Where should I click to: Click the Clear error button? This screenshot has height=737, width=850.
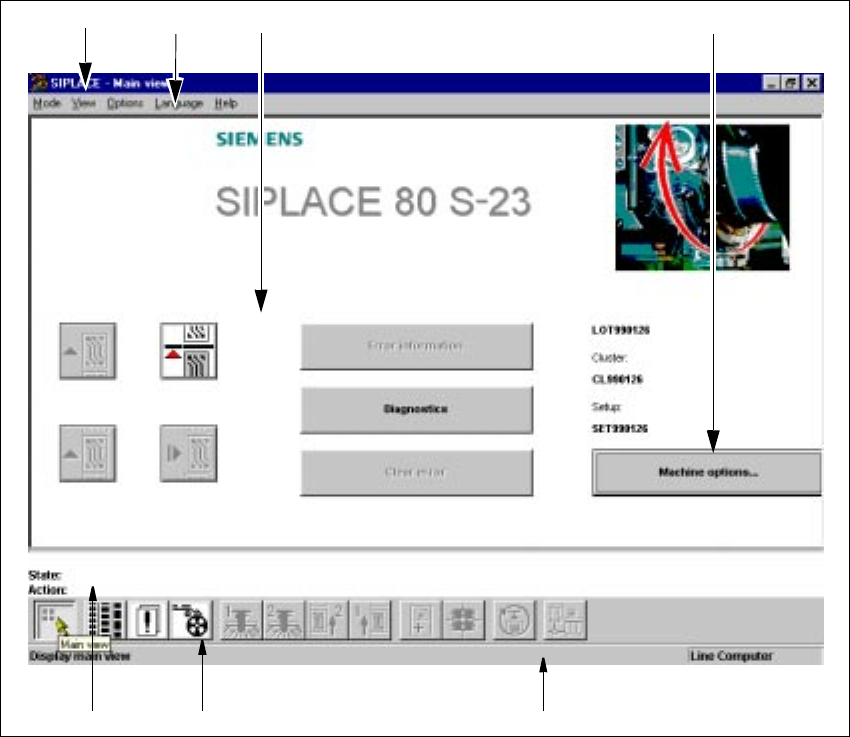point(416,473)
